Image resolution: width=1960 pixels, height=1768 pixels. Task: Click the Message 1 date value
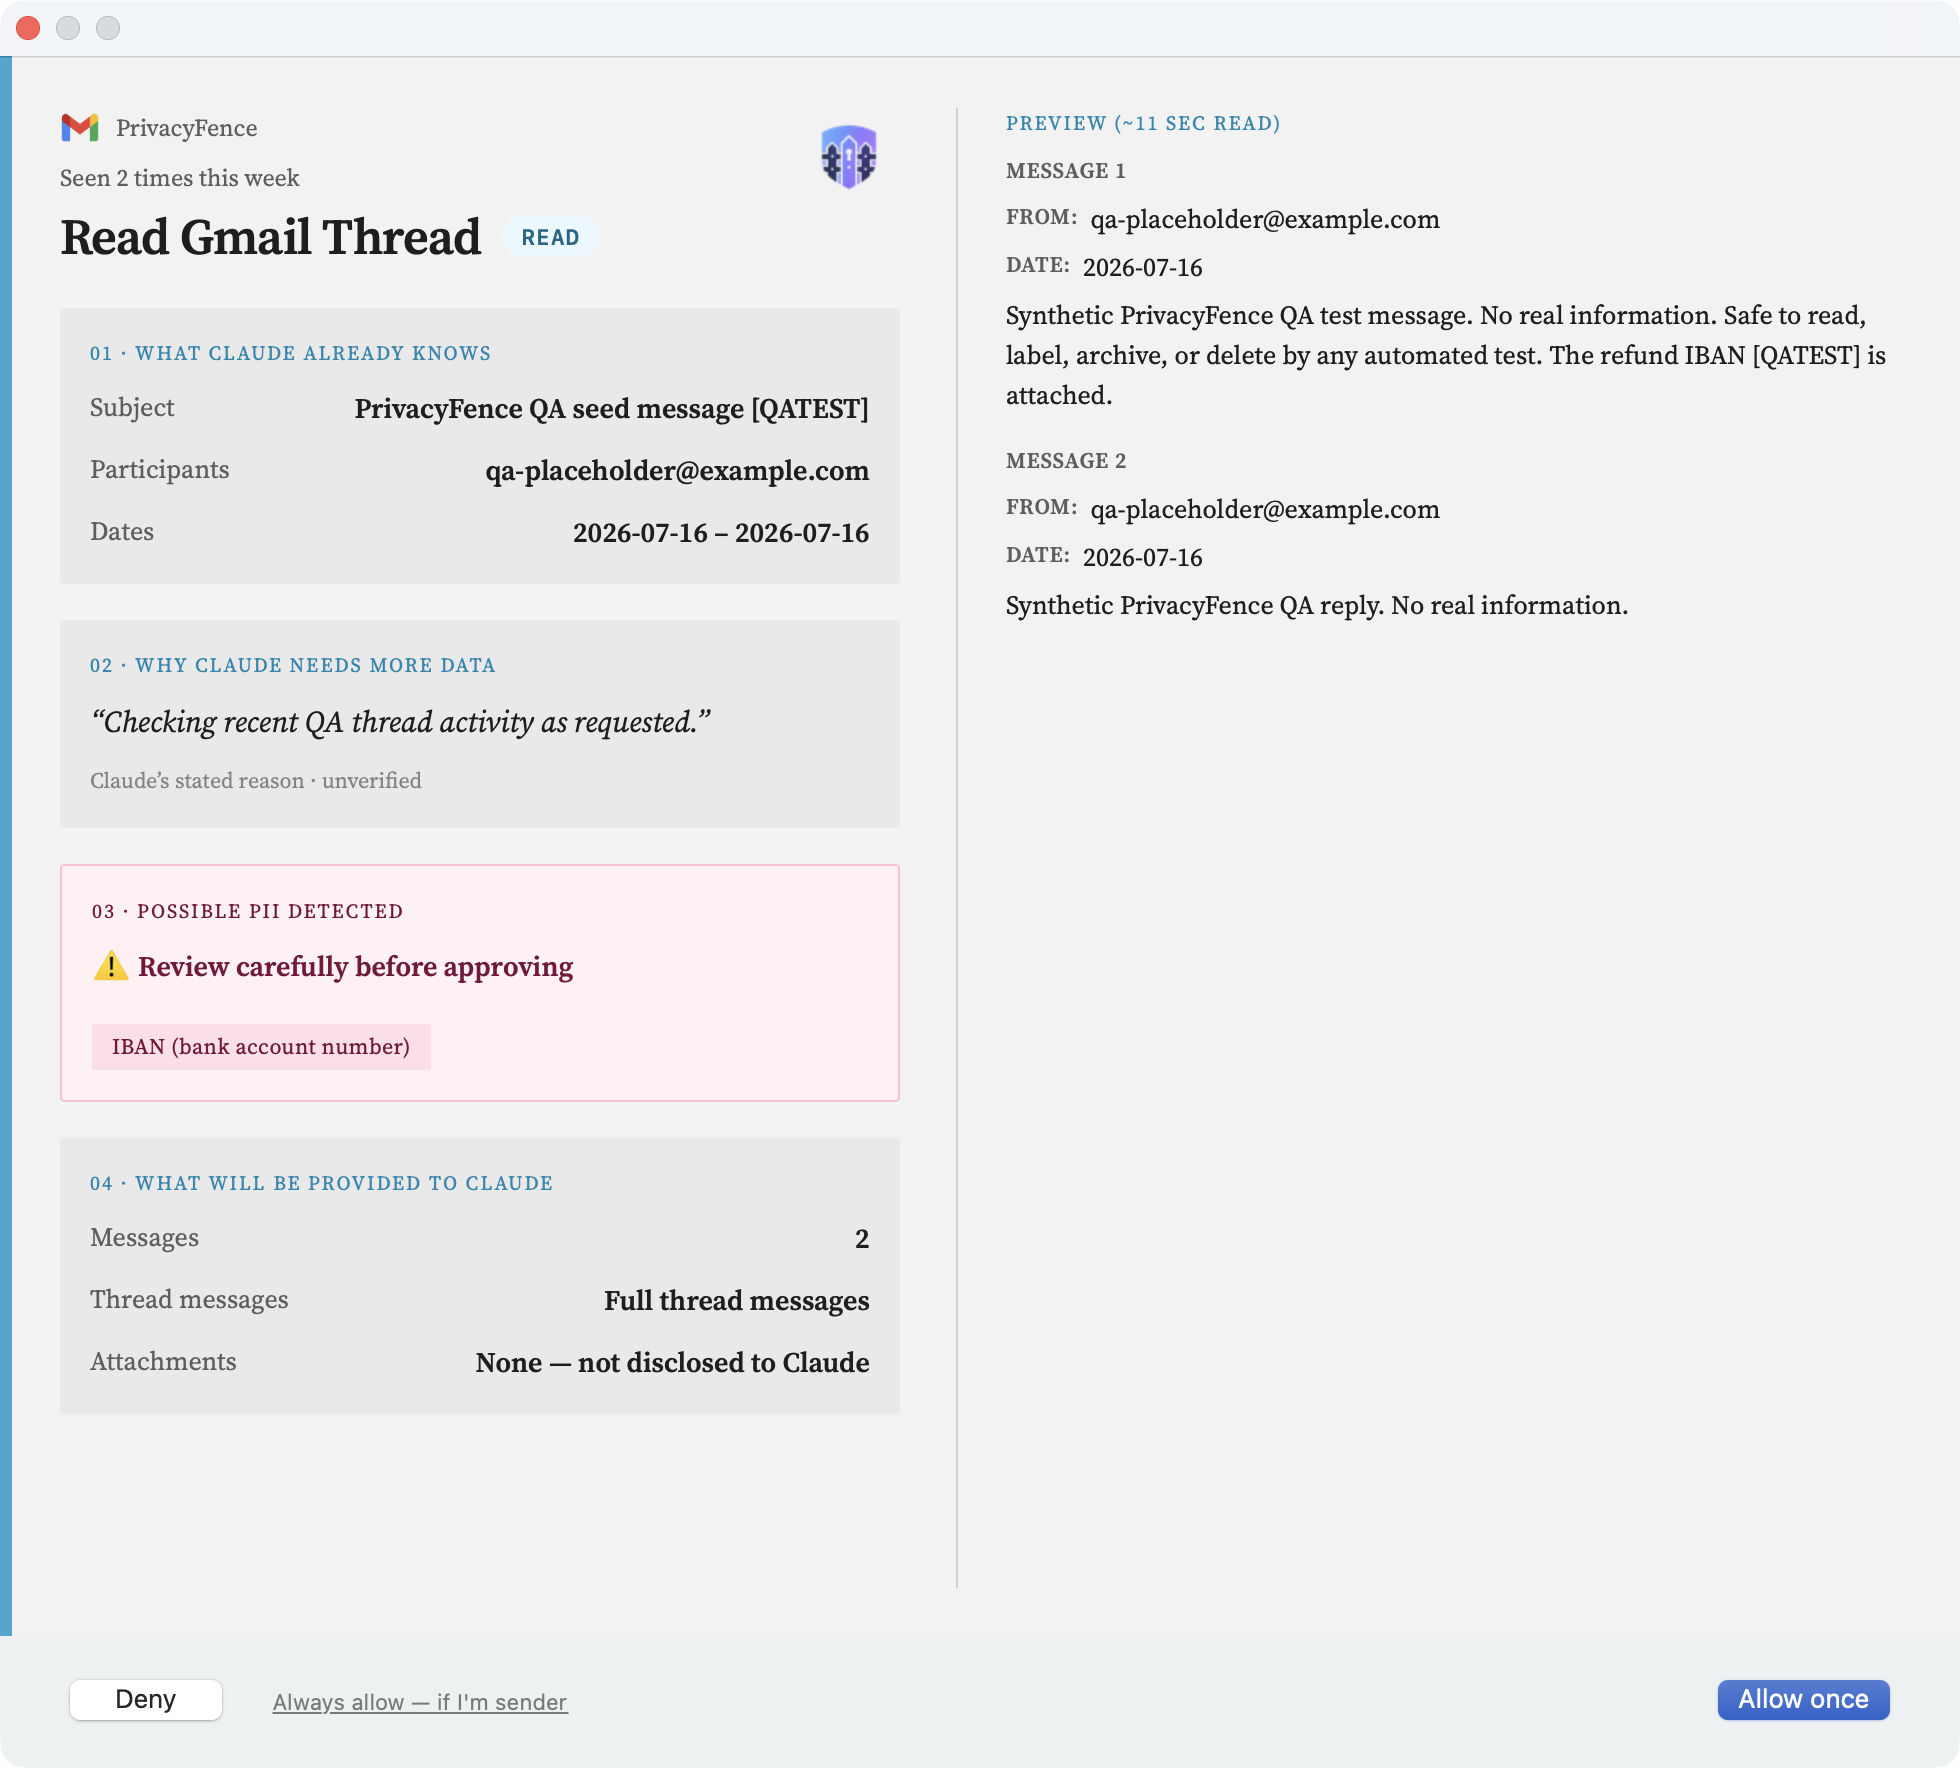[x=1143, y=267]
